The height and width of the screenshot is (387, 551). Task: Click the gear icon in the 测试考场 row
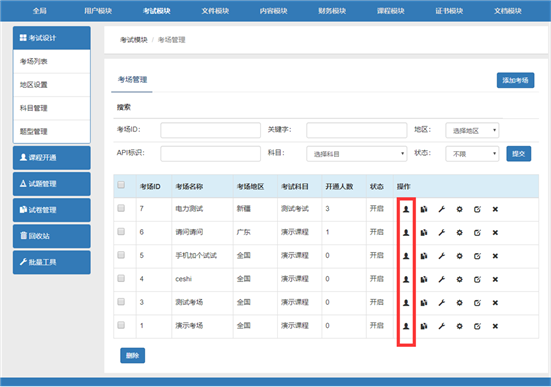pos(459,303)
